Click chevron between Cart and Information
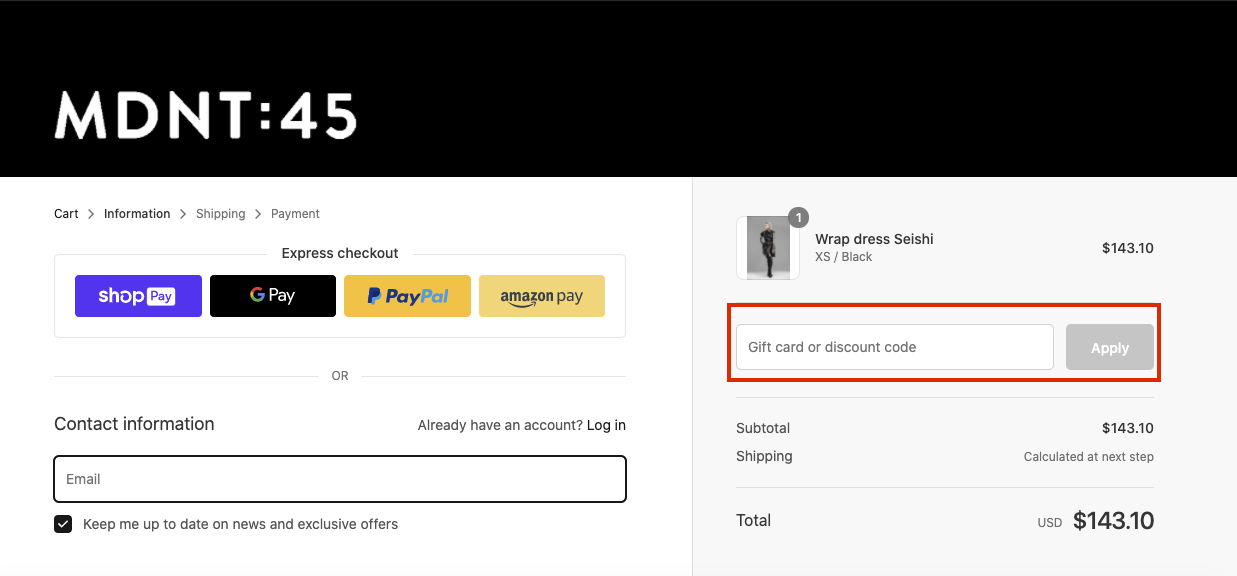Image resolution: width=1237 pixels, height=576 pixels. (91, 214)
